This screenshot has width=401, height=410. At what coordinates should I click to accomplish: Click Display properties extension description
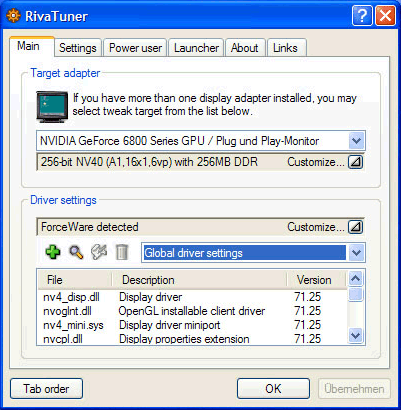[x=184, y=339]
